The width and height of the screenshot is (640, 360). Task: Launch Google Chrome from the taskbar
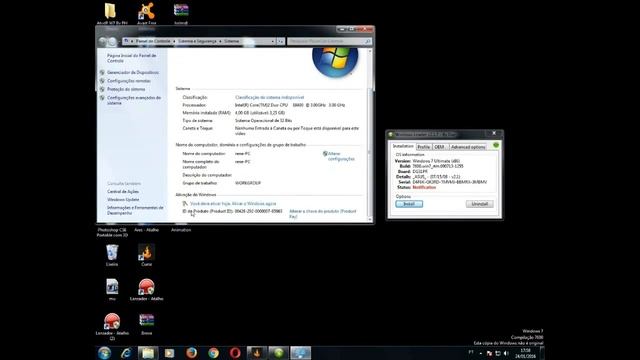click(213, 353)
